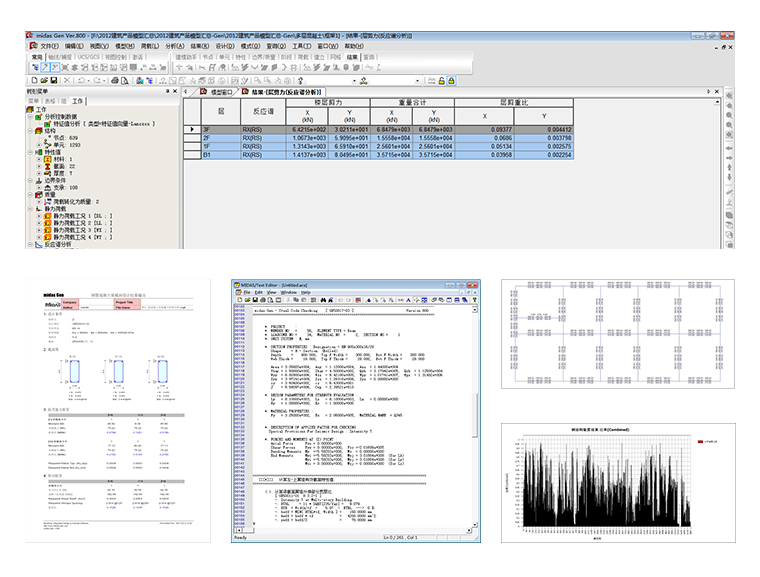Open the 文件(F) menu
760x577 pixels.
(49, 46)
